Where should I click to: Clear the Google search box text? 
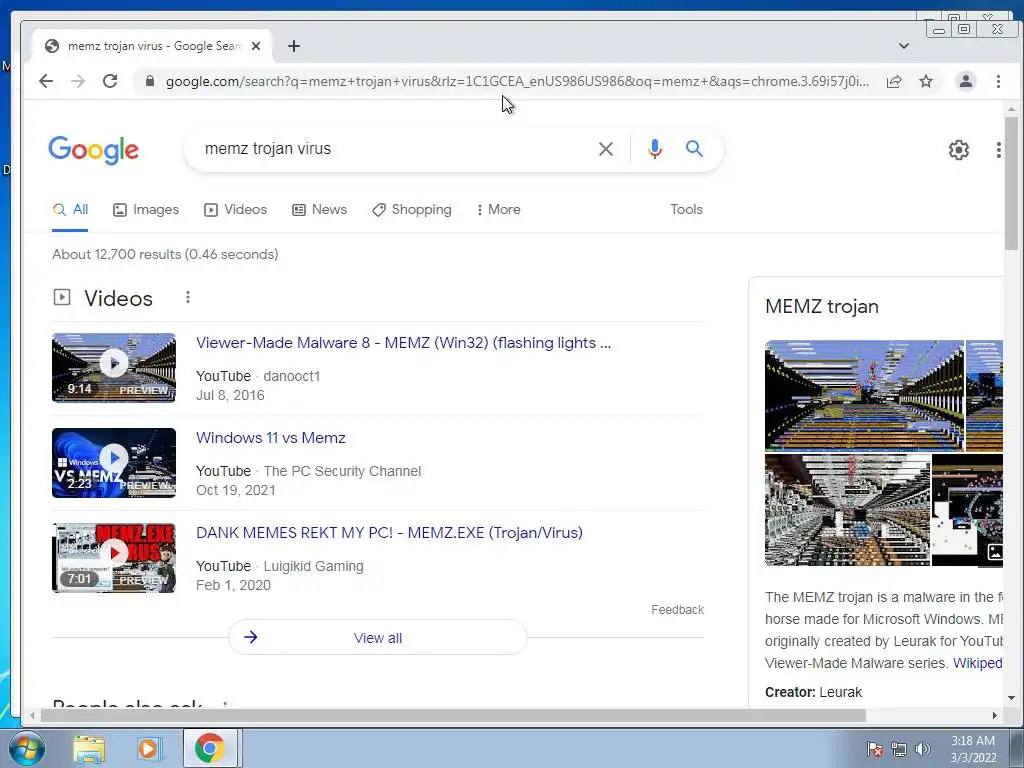605,149
